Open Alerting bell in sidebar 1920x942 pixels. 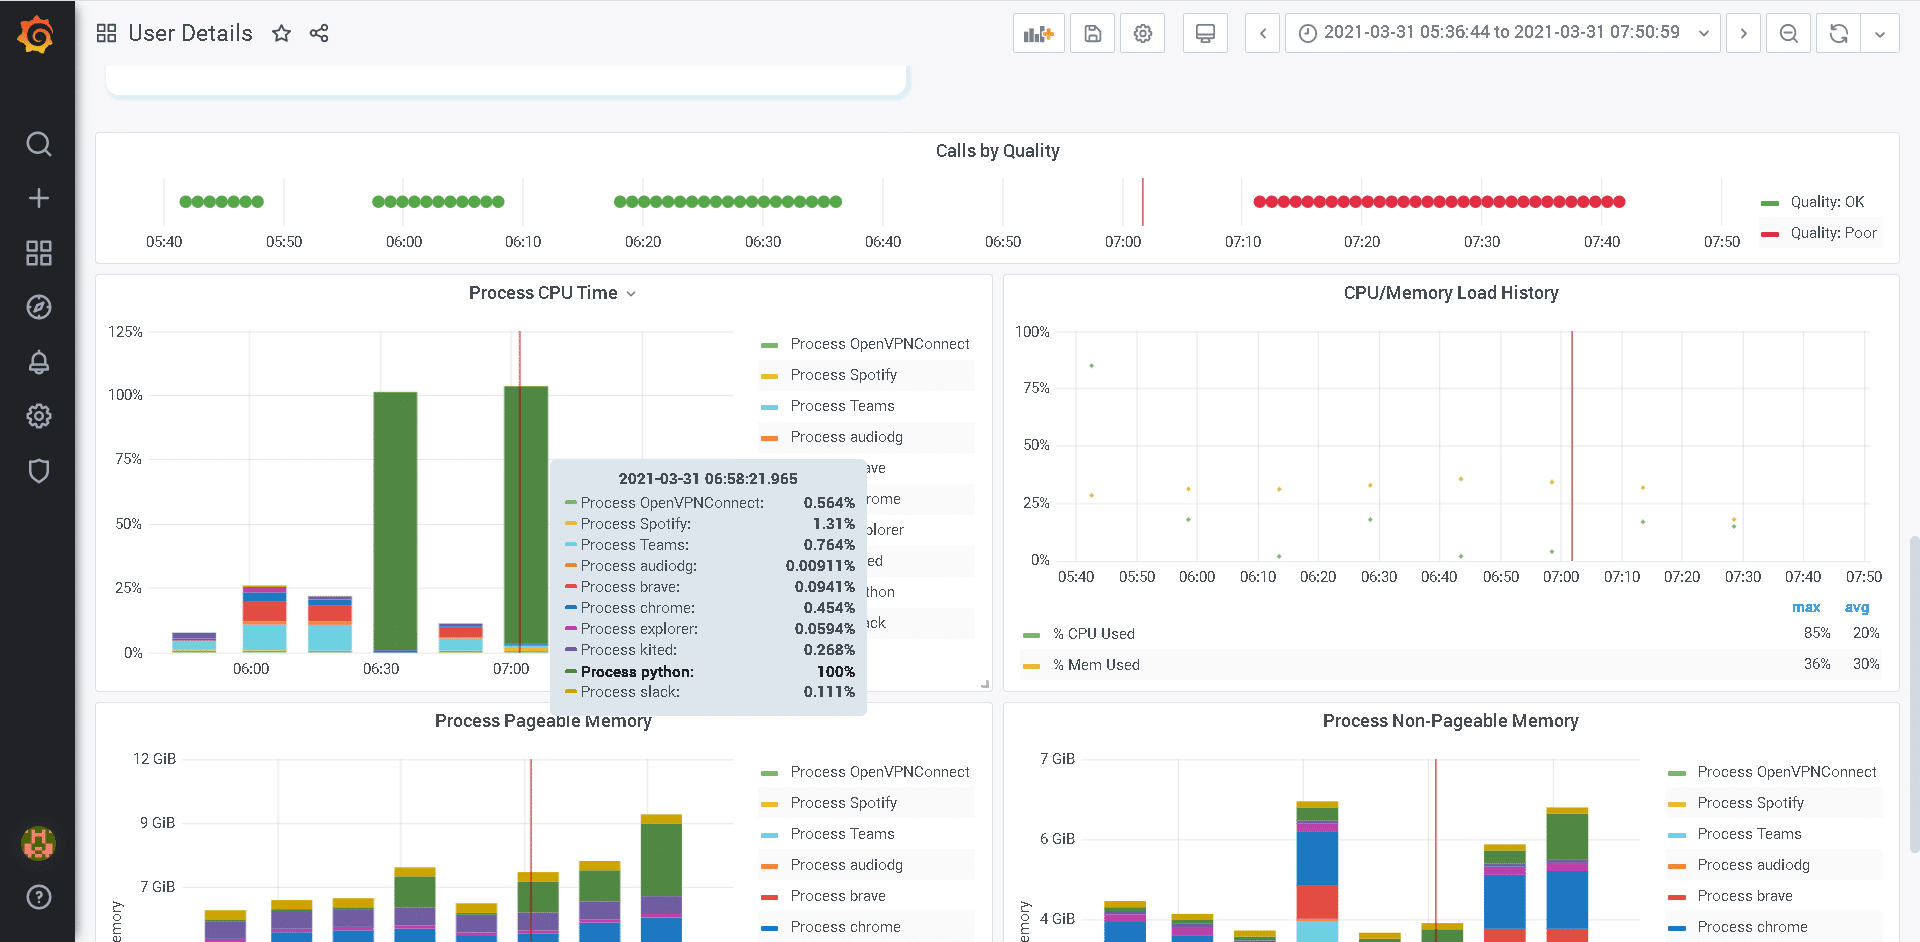(x=38, y=362)
